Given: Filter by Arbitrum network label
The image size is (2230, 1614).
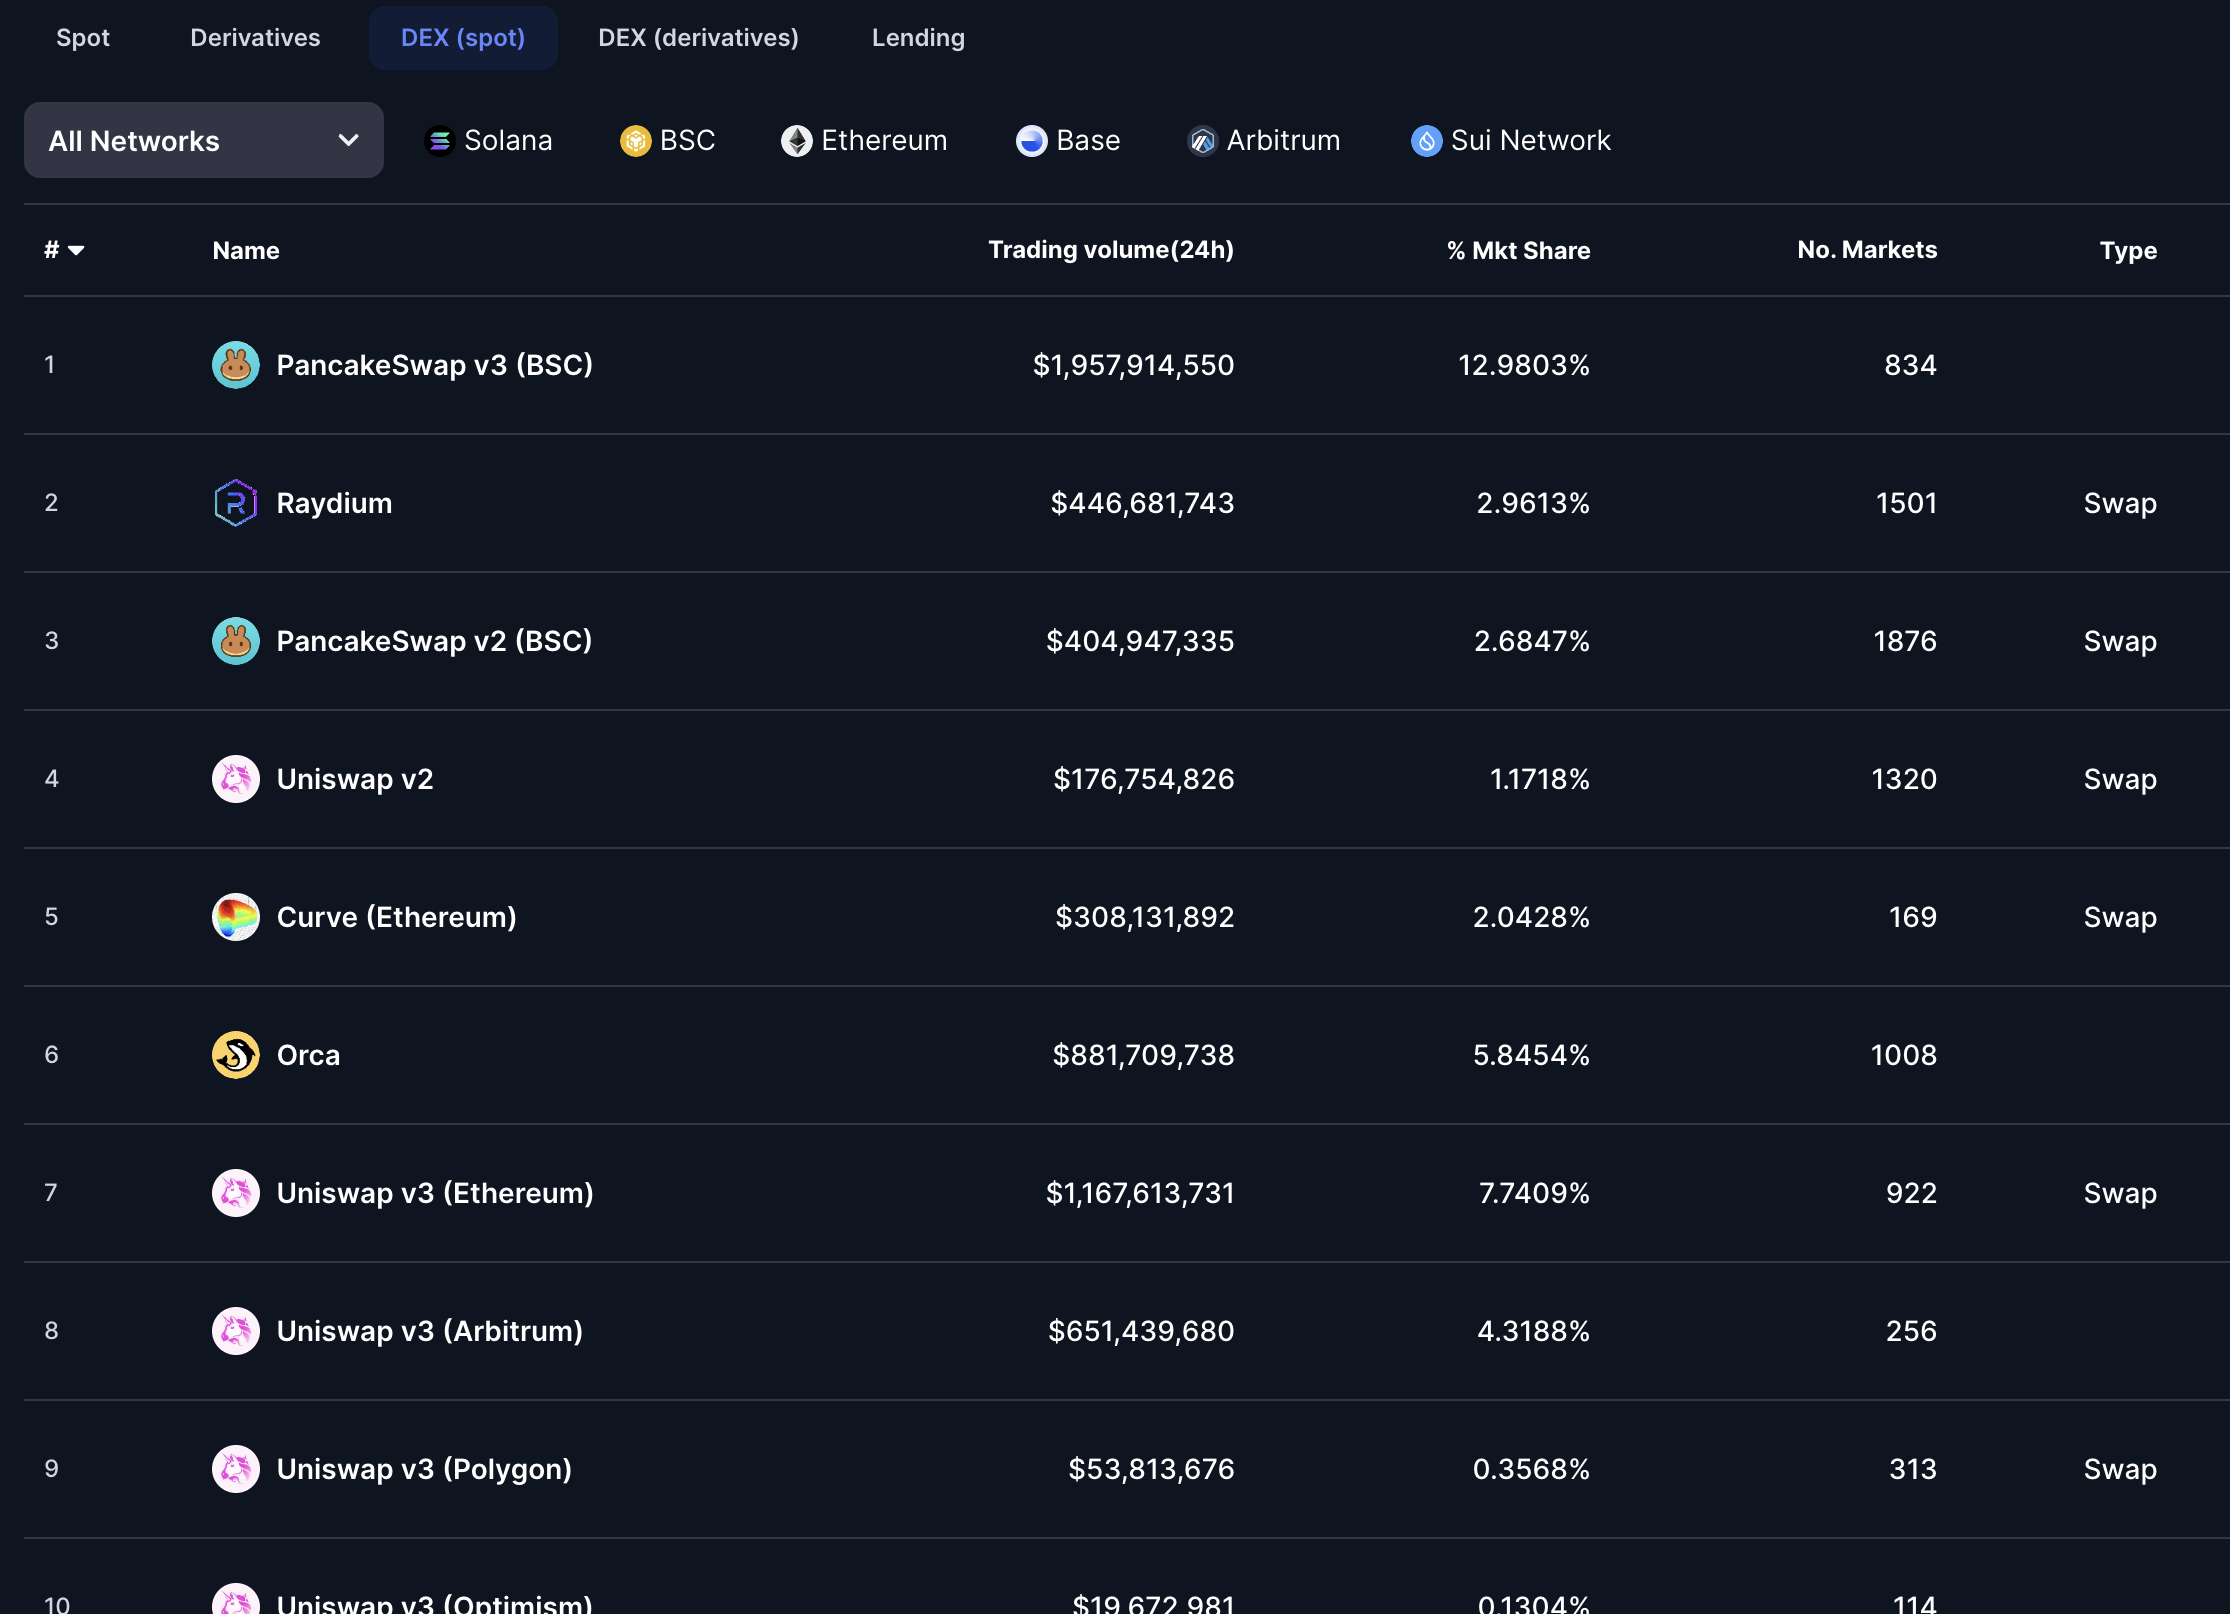Looking at the screenshot, I should coord(1284,141).
